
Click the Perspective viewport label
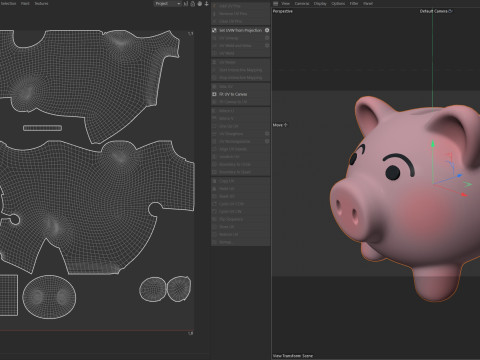pos(283,11)
